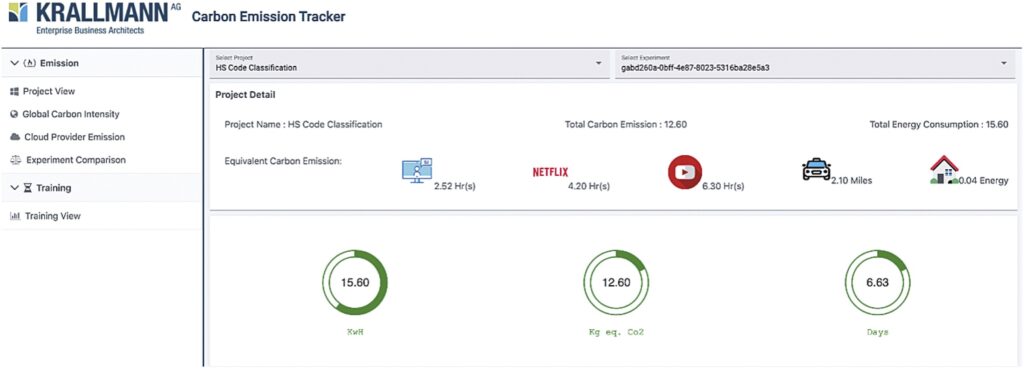
Task: Click the Select Project dropdown arrow
Action: (x=598, y=63)
